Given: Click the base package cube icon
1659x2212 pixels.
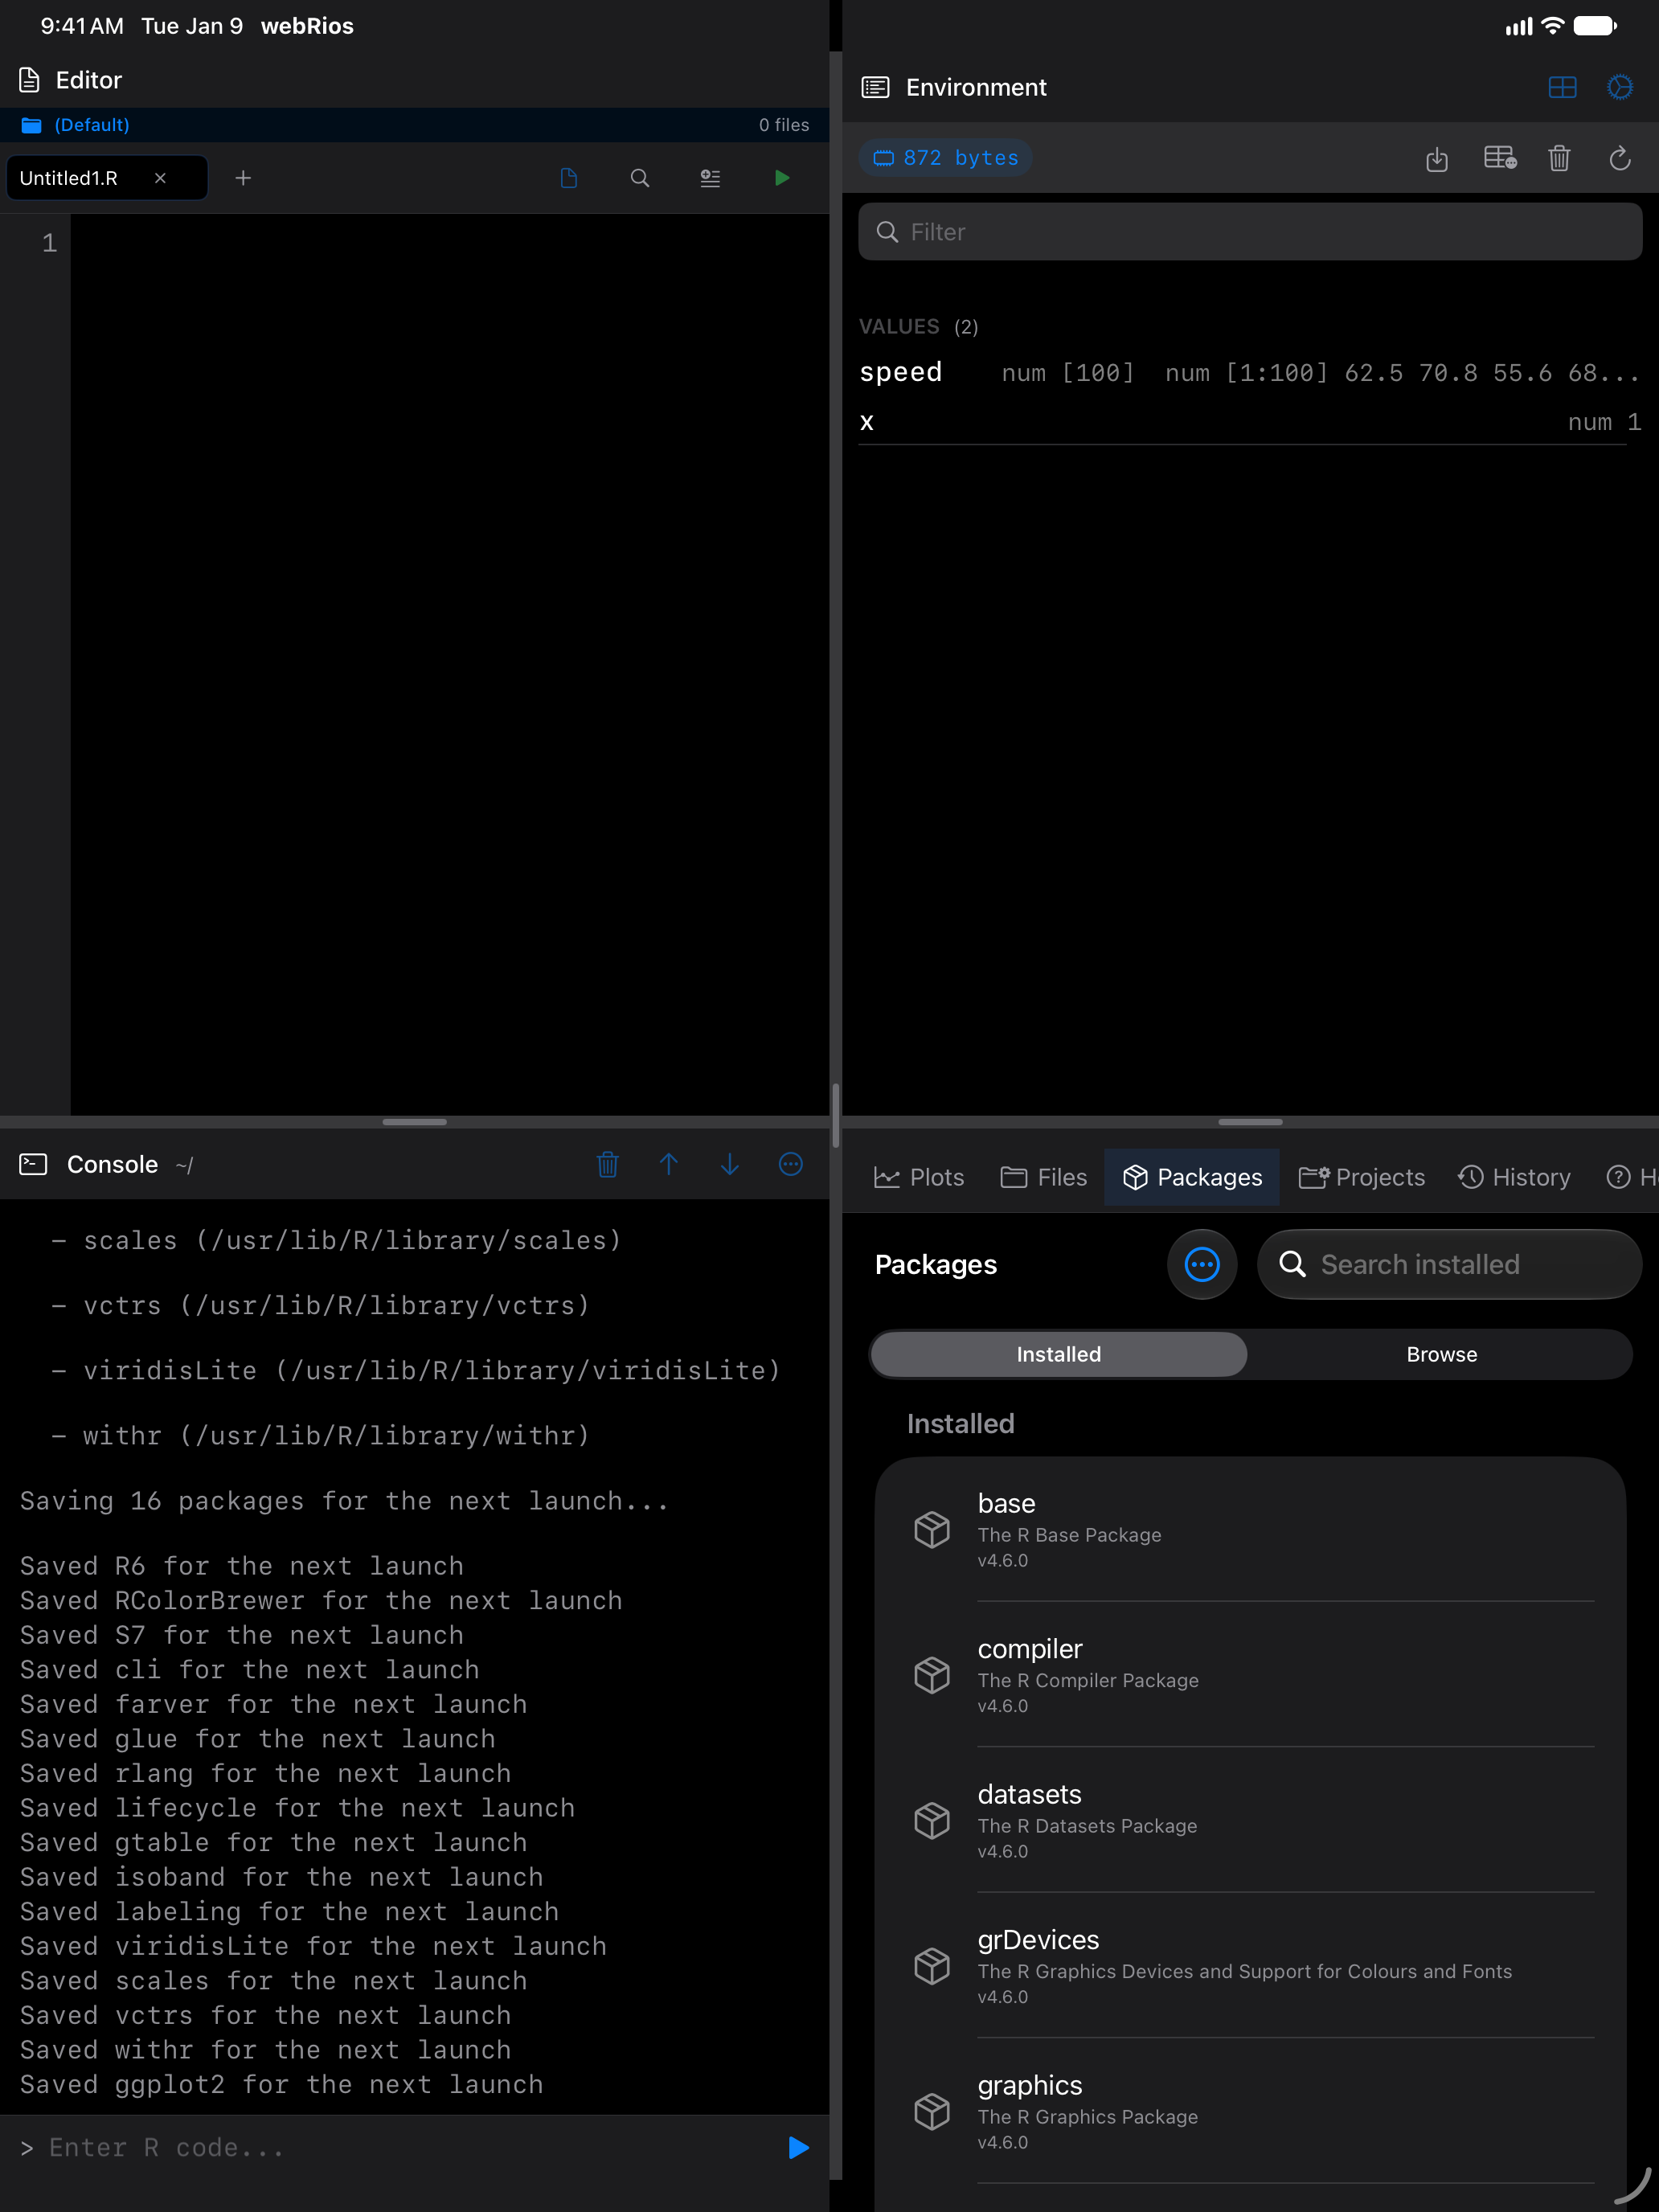Looking at the screenshot, I should (x=932, y=1530).
